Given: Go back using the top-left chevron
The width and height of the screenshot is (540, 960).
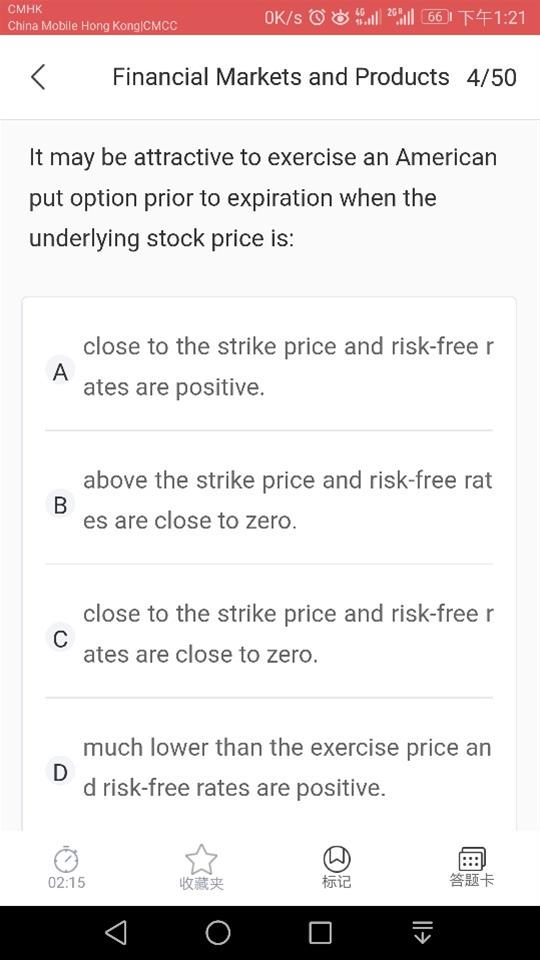Looking at the screenshot, I should click(x=38, y=77).
